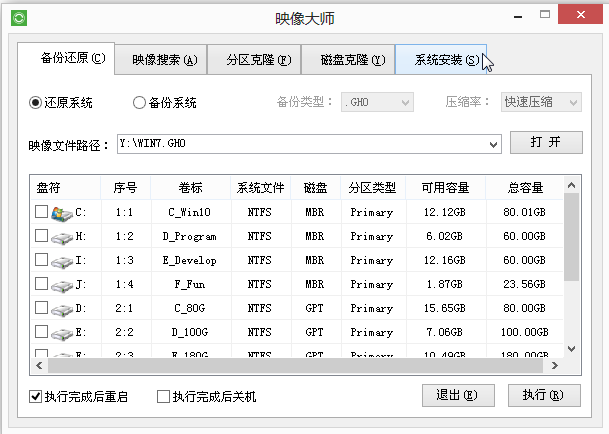Expand the image file path dropdown
609x434 pixels.
pos(494,144)
